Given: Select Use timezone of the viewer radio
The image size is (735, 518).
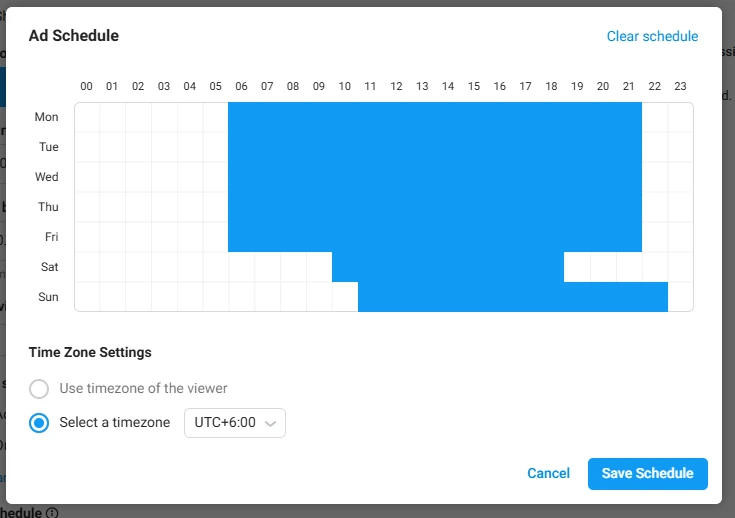Looking at the screenshot, I should [39, 389].
